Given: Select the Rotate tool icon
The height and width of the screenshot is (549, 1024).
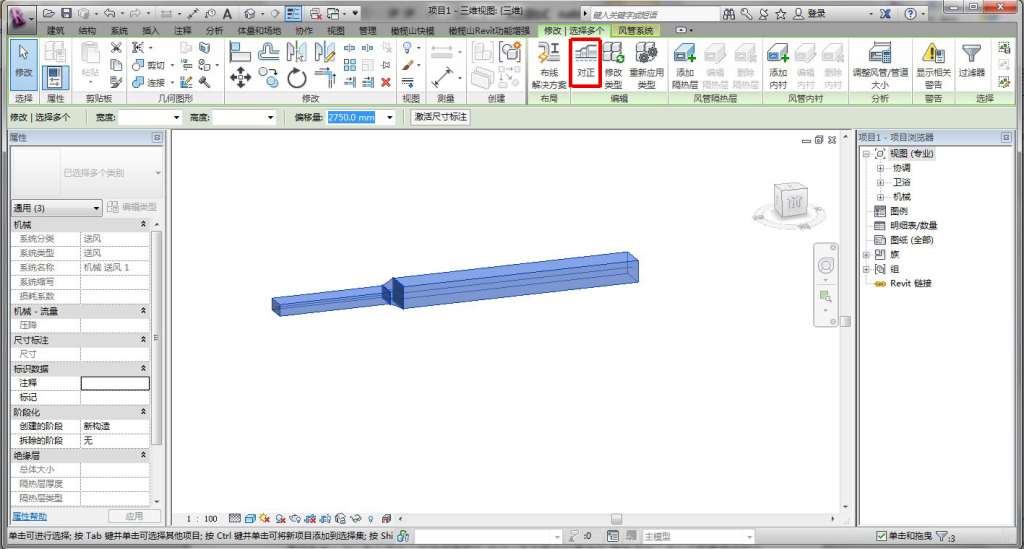Looking at the screenshot, I should tap(296, 78).
